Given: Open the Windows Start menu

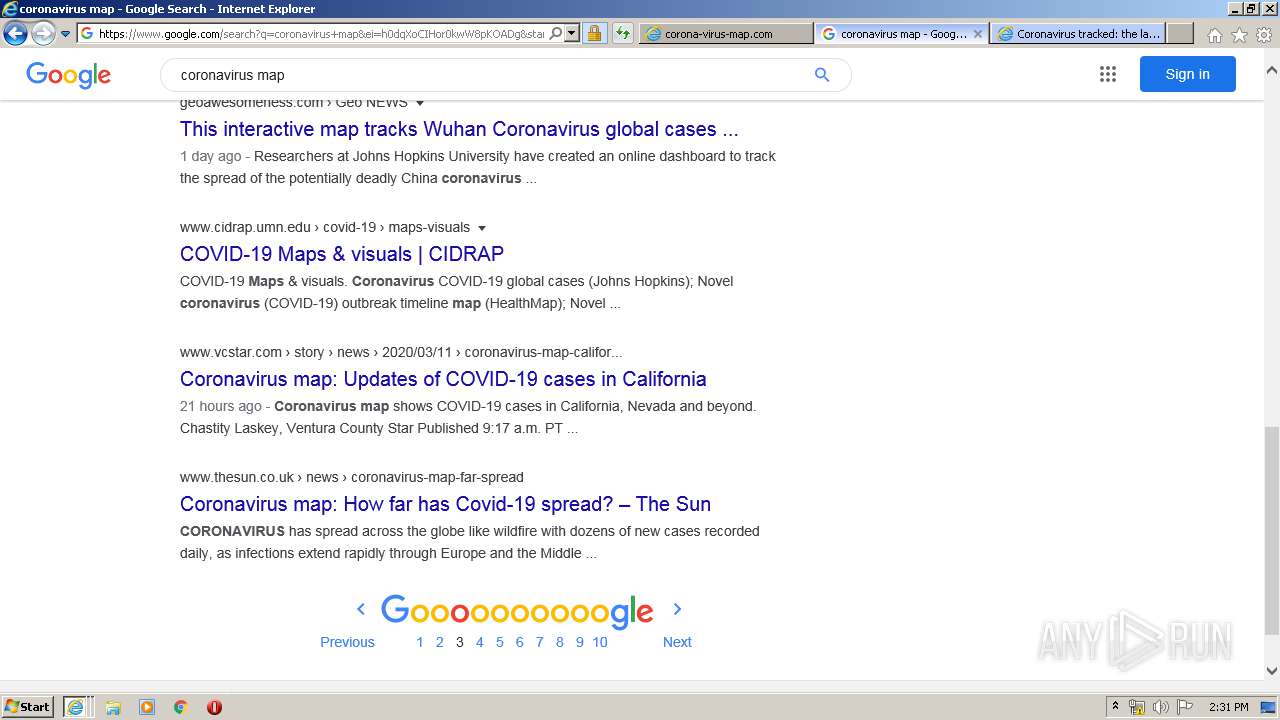Looking at the screenshot, I should click(28, 706).
